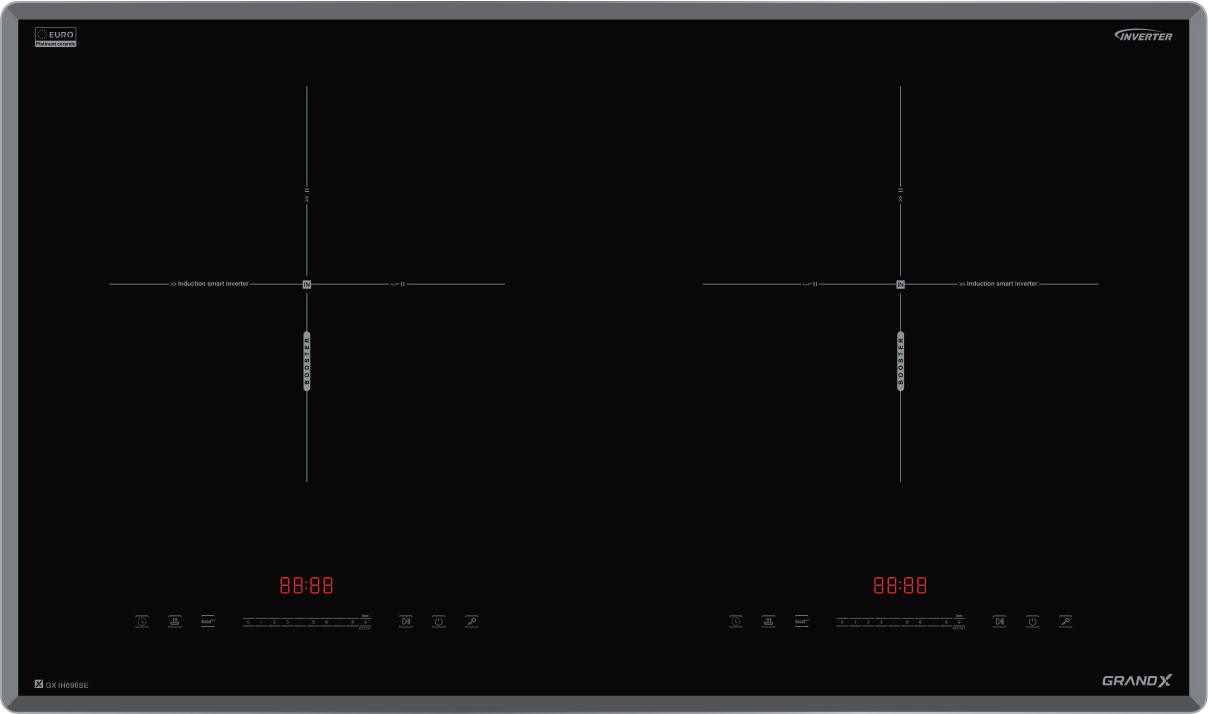Tap the left zone play/pause icon
The image size is (1208, 714).
tap(405, 621)
